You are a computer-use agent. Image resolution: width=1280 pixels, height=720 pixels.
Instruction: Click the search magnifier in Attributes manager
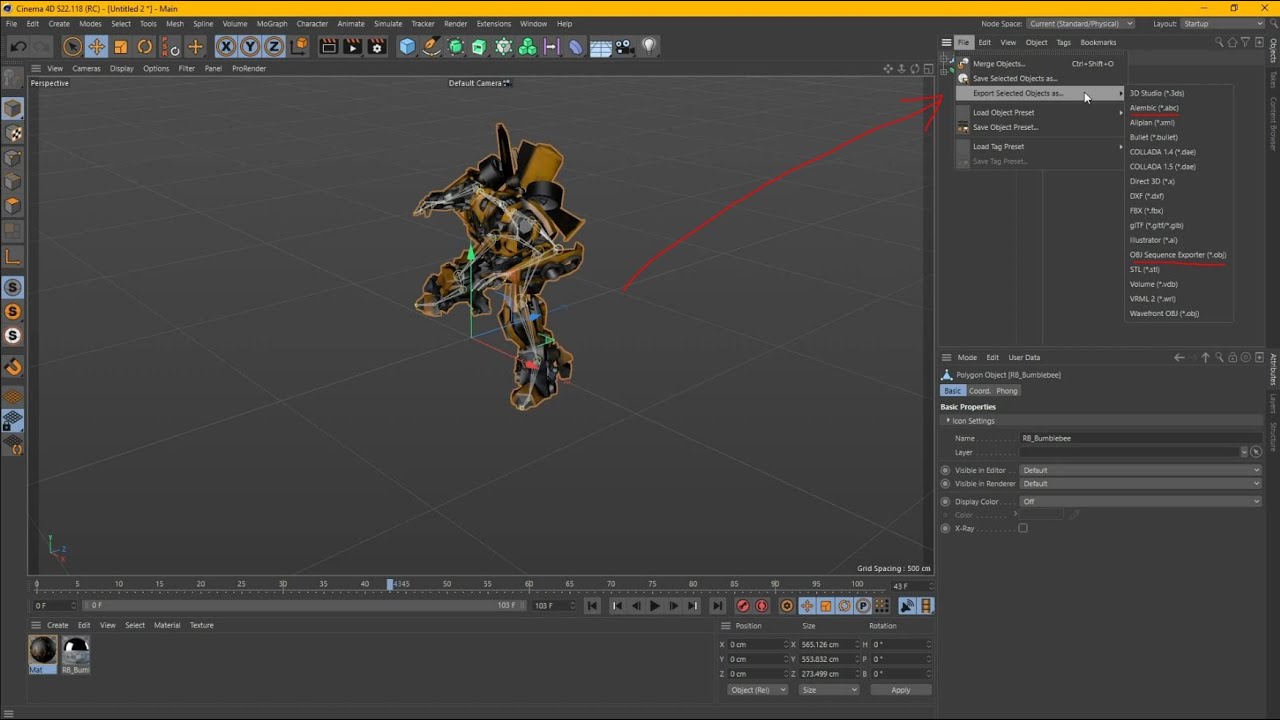coord(1219,357)
